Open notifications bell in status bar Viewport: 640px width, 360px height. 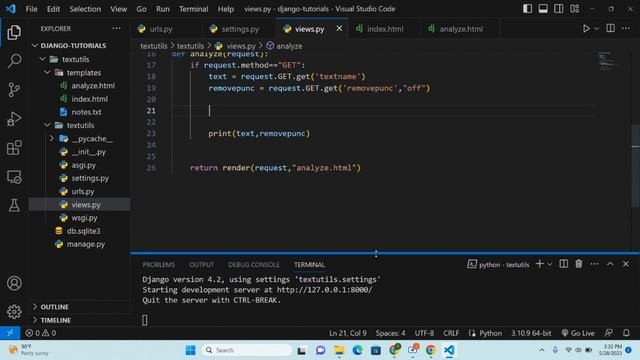626,333
